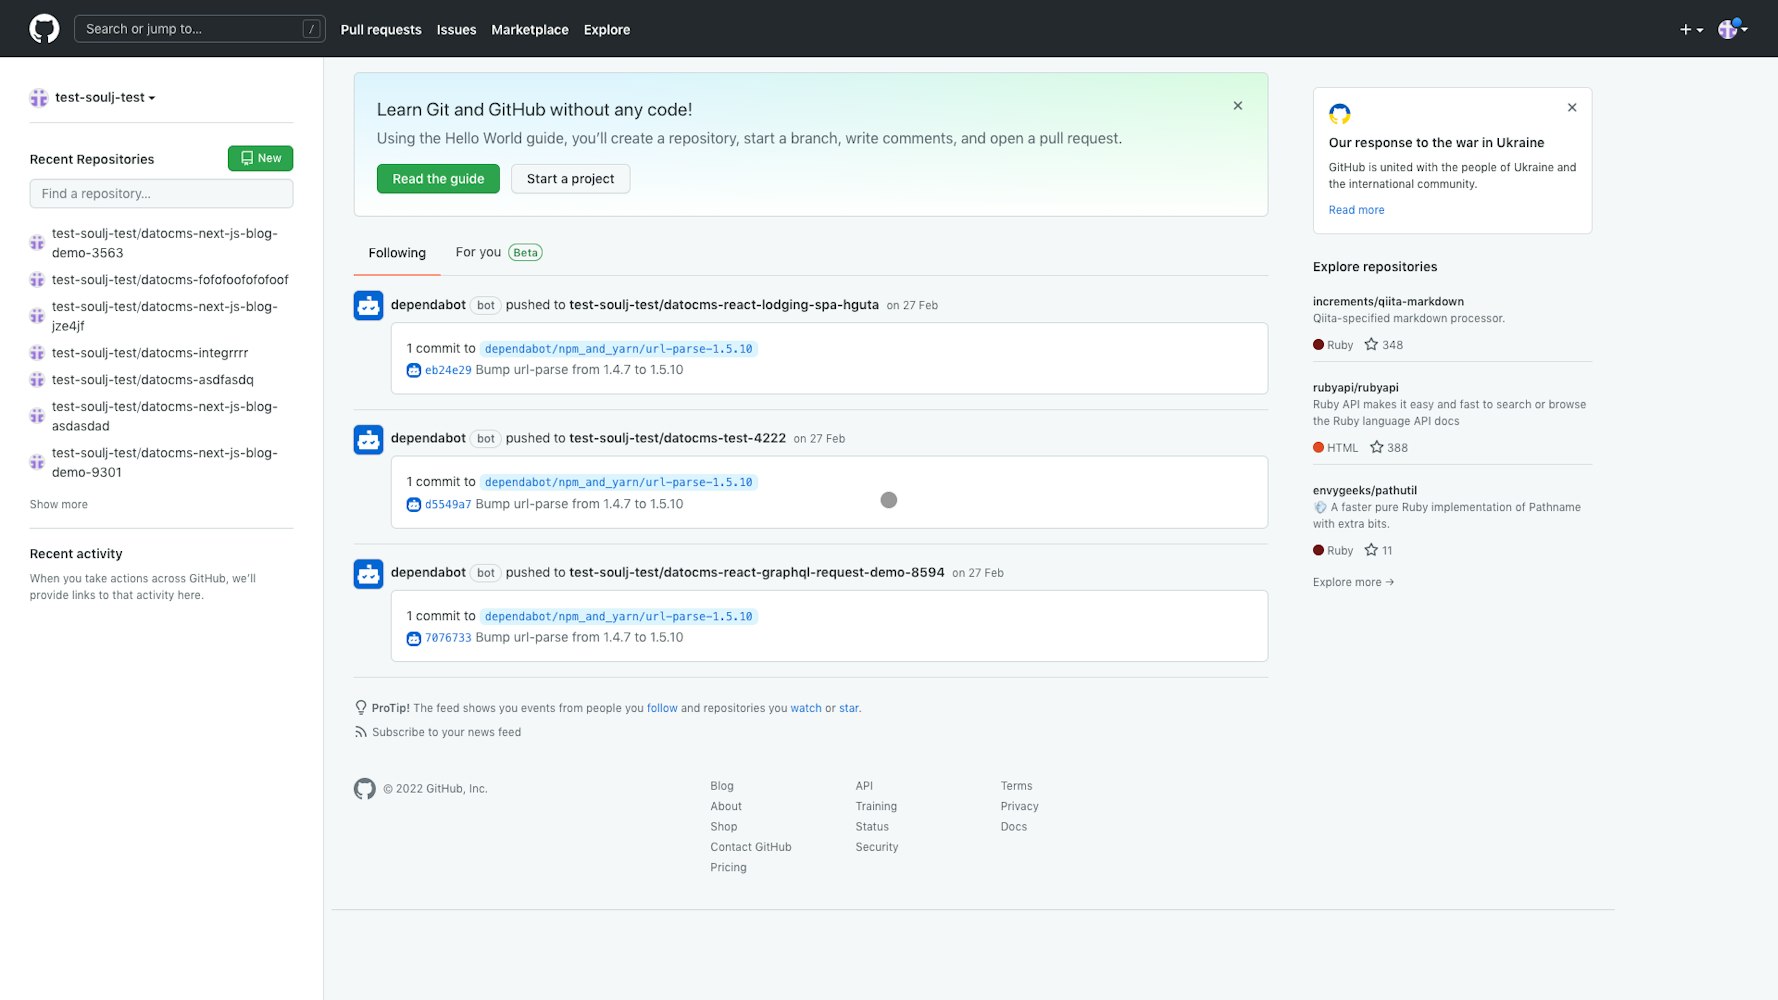Viewport: 1778px width, 1000px height.
Task: Open Pull requests in top navigation
Action: click(x=381, y=30)
